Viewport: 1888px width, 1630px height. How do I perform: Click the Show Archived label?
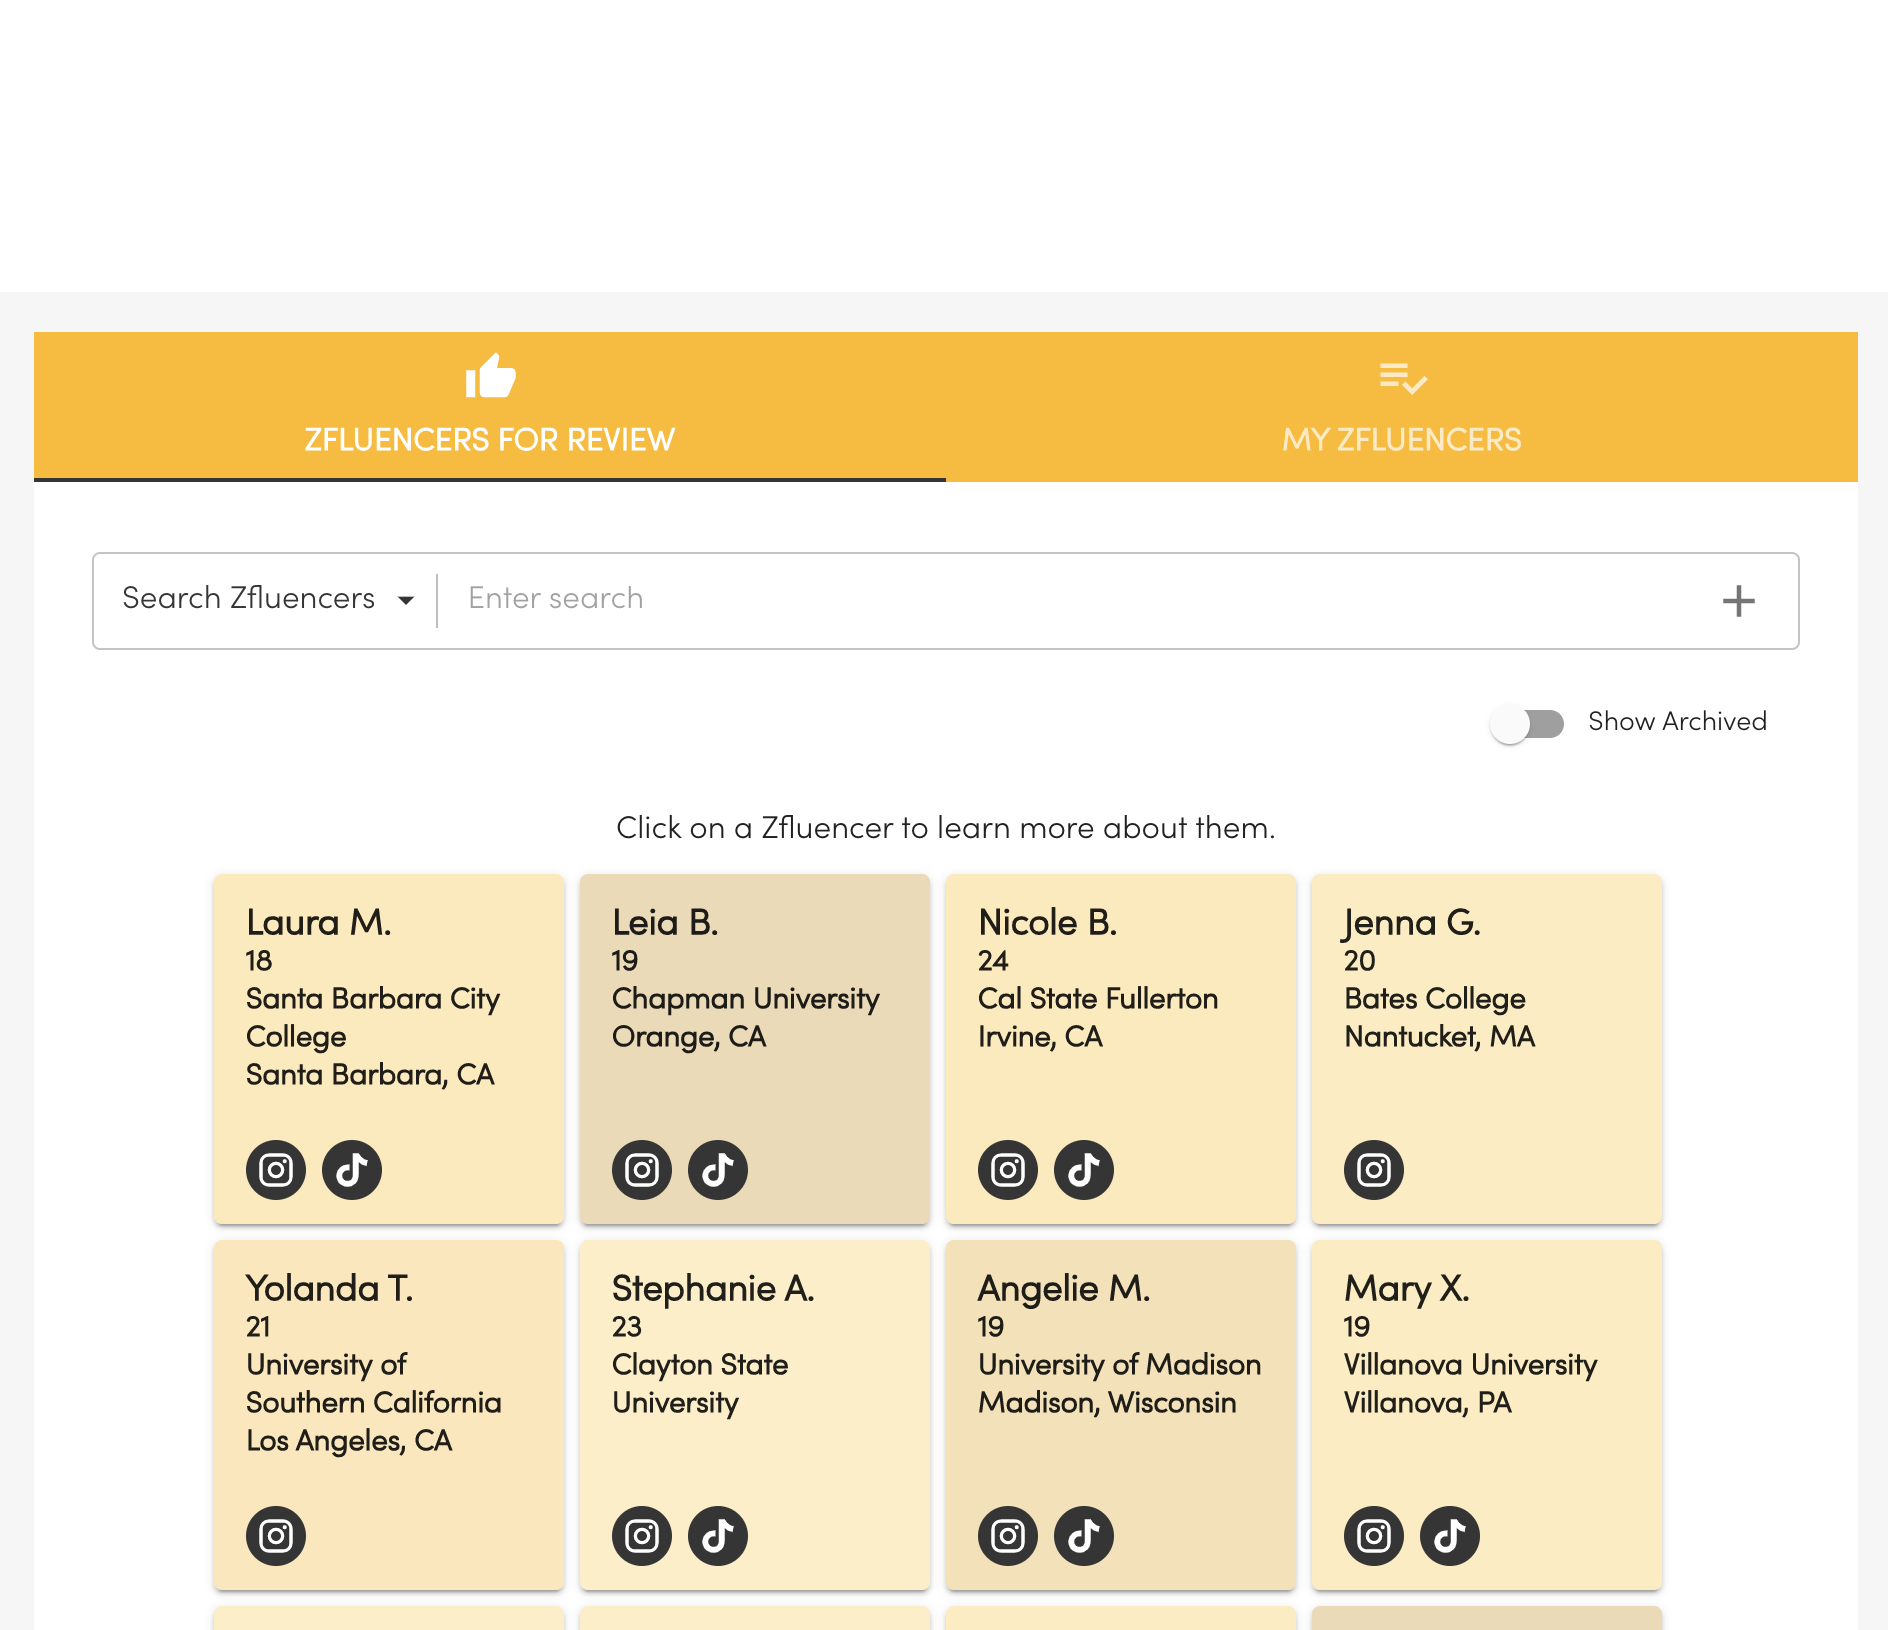[1677, 722]
